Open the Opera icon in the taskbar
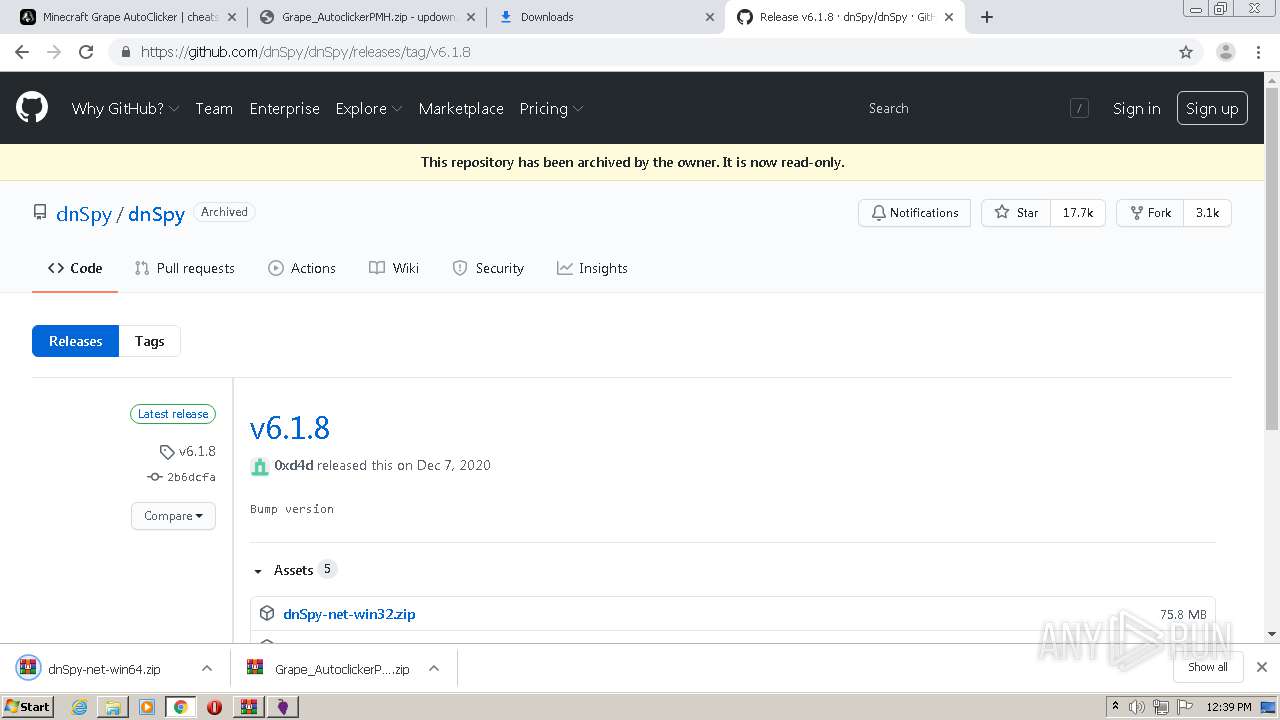Screen dimensions: 1280x720 [214, 707]
